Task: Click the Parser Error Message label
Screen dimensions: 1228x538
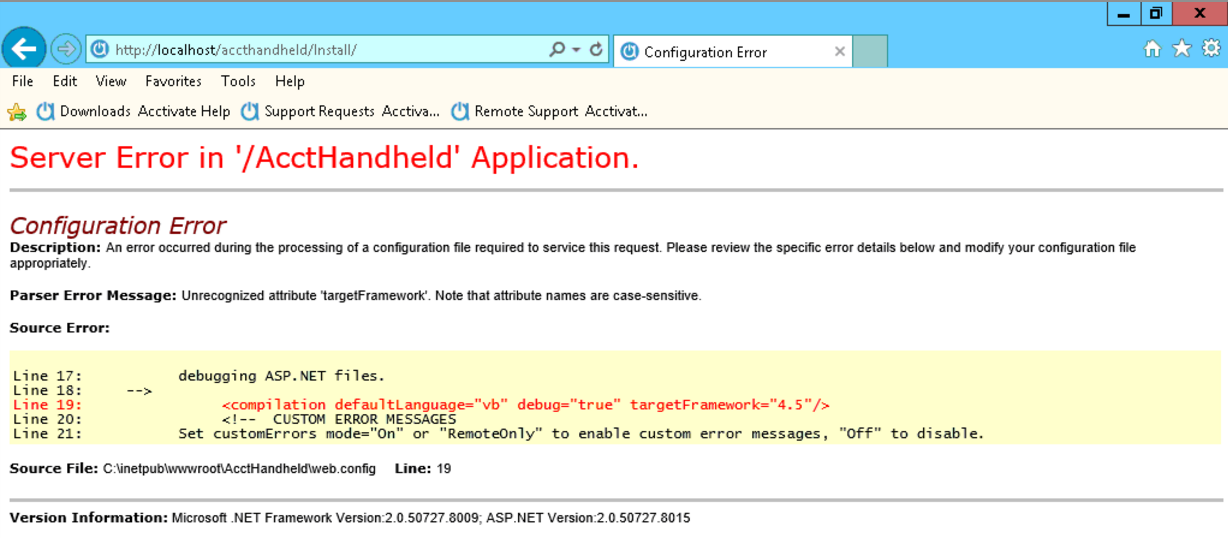Action: coord(93,296)
